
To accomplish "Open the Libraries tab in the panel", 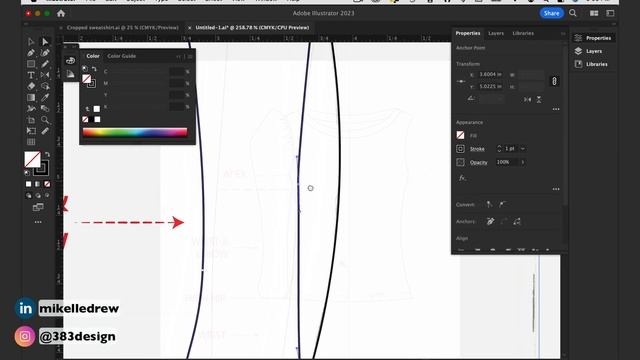I will [523, 33].
